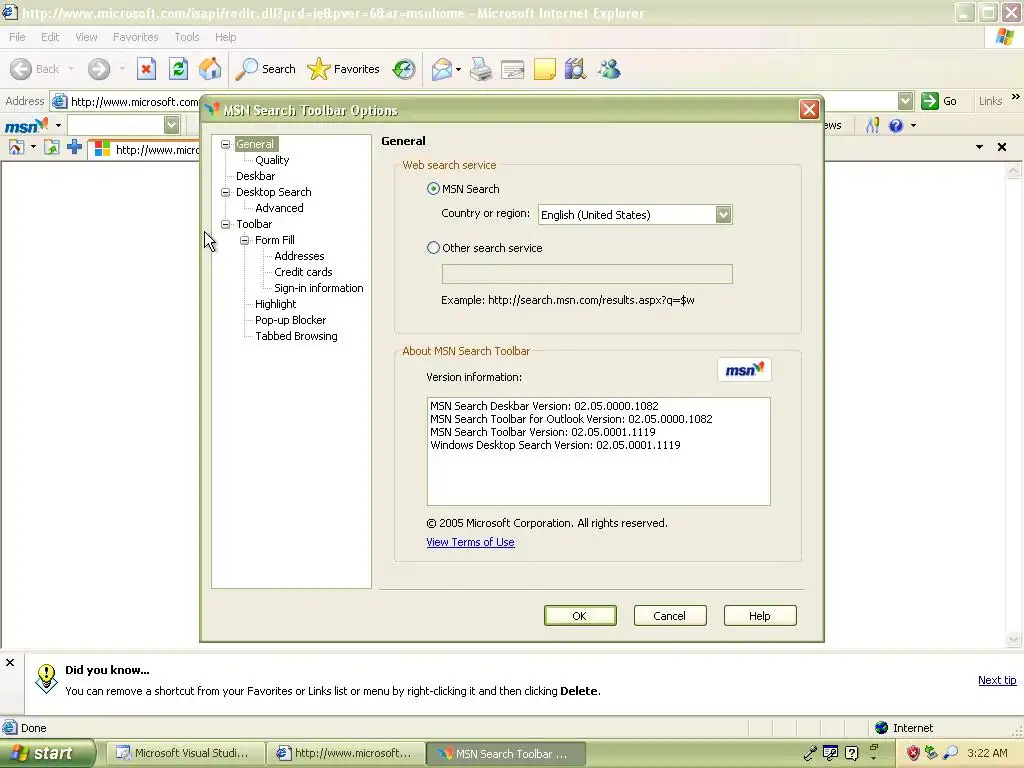Click the Help button in dialog
Screen dimensions: 1024x768
coord(760,615)
